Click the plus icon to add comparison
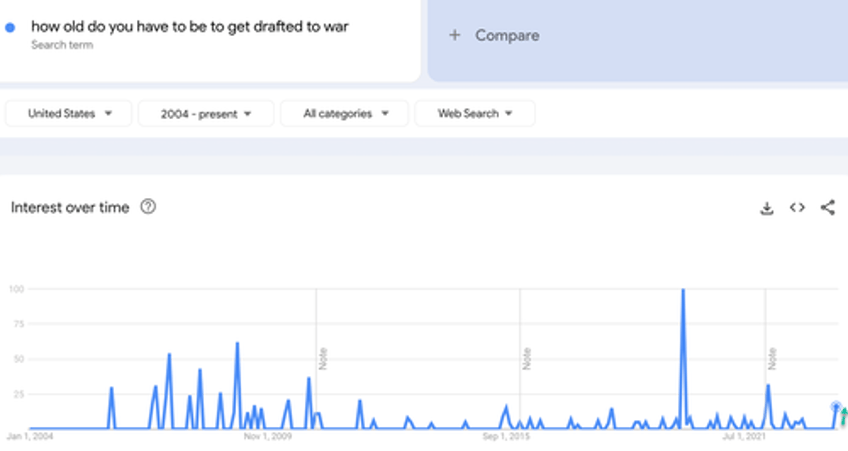The image size is (848, 451). 455,35
